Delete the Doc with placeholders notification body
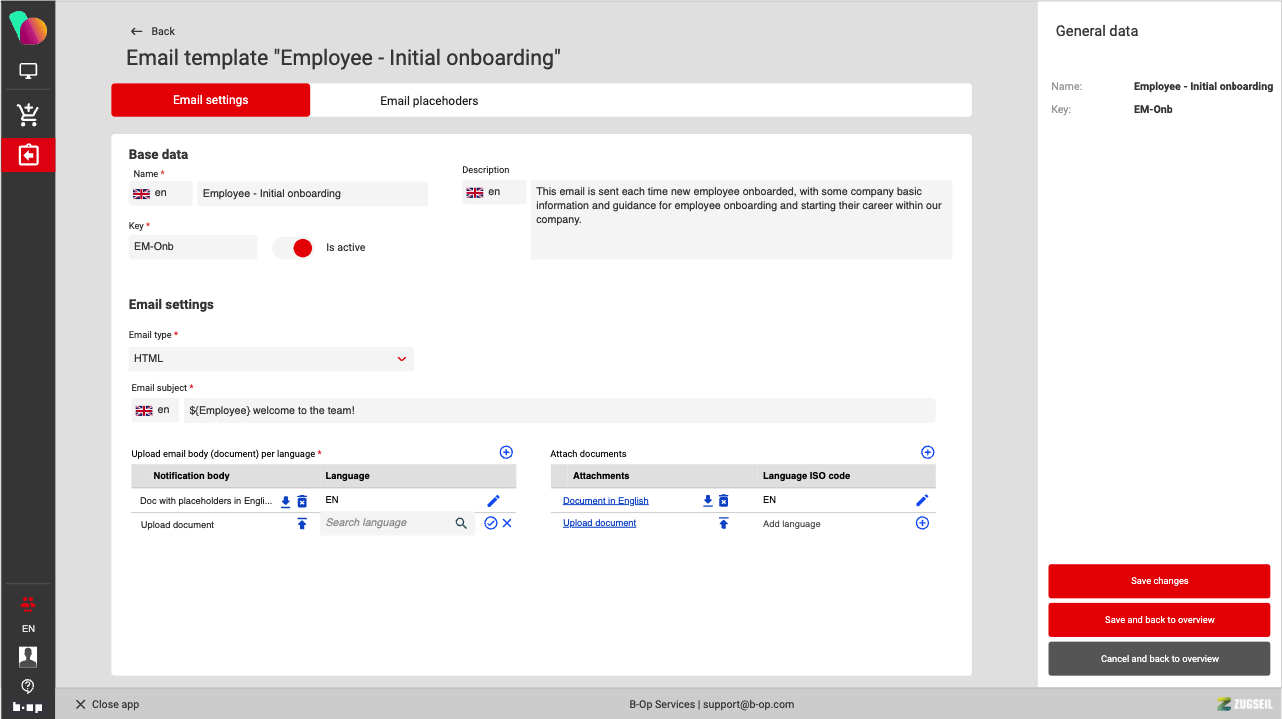1282x719 pixels. pos(302,501)
